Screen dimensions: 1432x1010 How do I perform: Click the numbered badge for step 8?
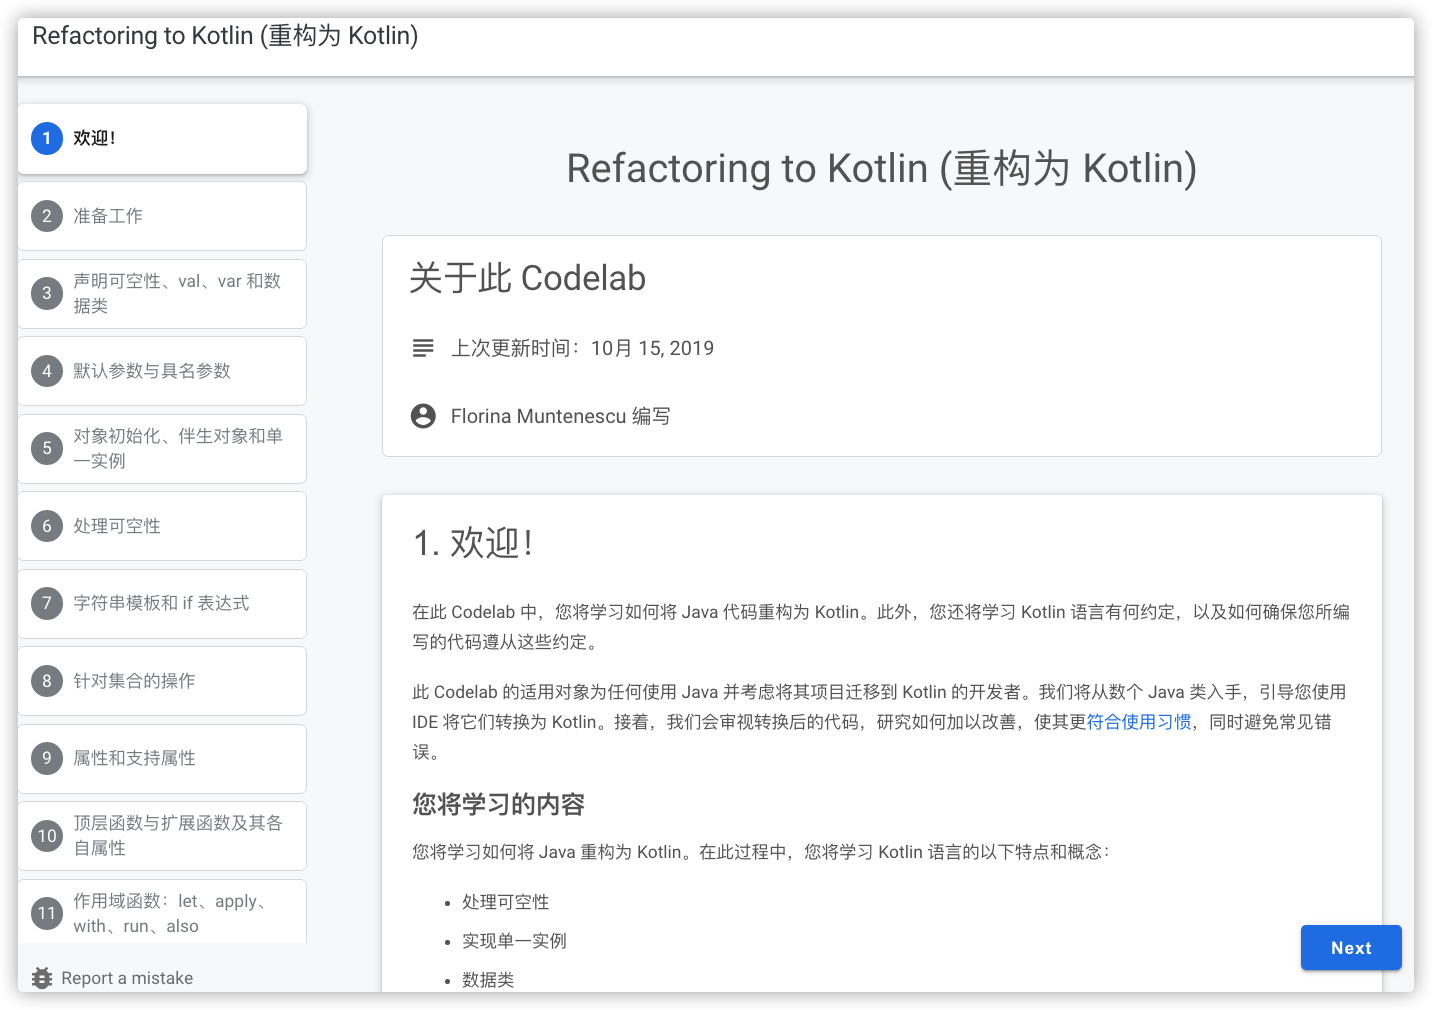47,681
